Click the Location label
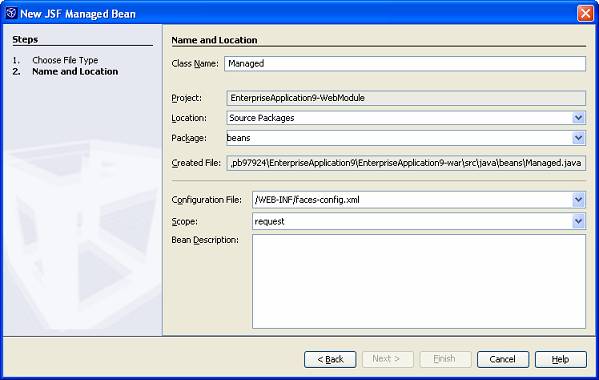599x380 pixels. point(189,118)
